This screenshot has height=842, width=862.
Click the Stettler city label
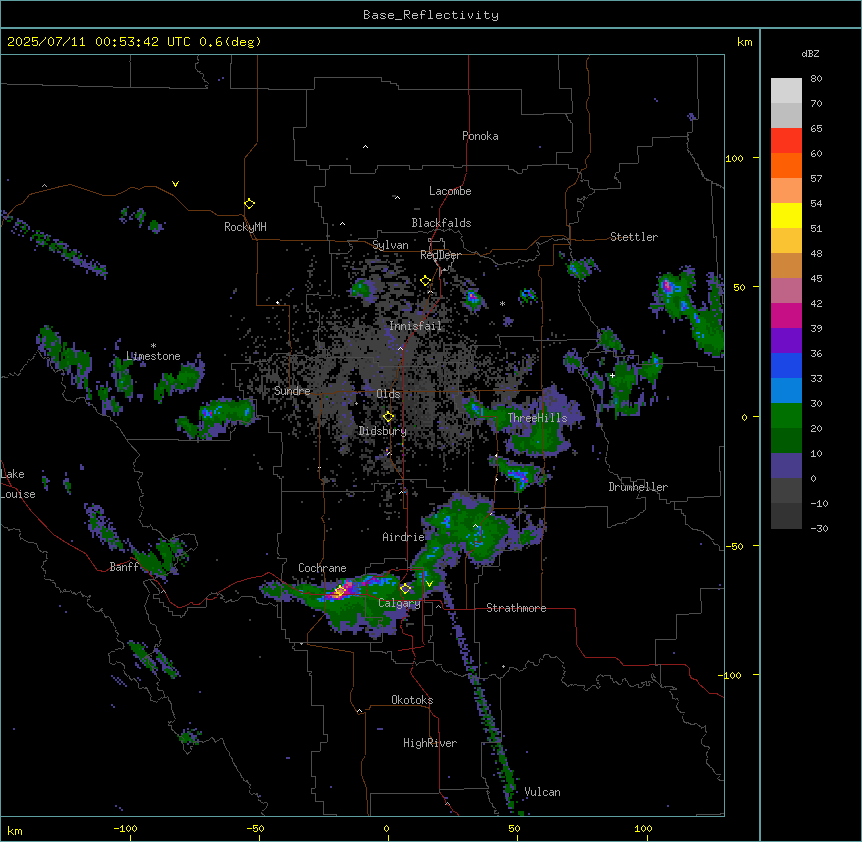pyautogui.click(x=634, y=237)
